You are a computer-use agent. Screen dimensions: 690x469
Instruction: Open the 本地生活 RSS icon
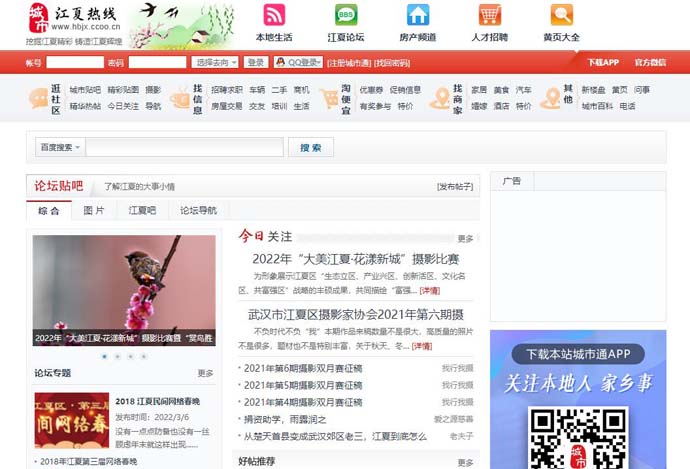(x=274, y=15)
